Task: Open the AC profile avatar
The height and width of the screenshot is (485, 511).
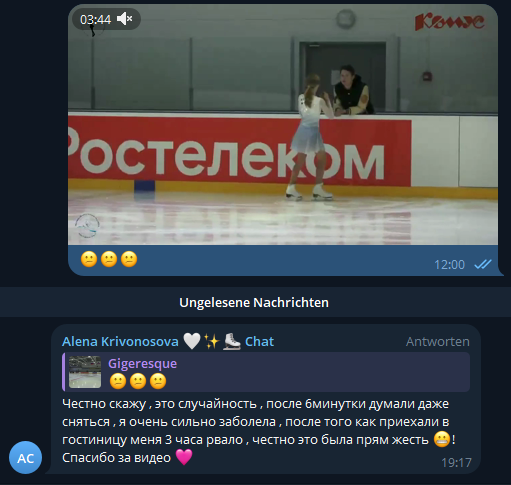Action: (26, 458)
